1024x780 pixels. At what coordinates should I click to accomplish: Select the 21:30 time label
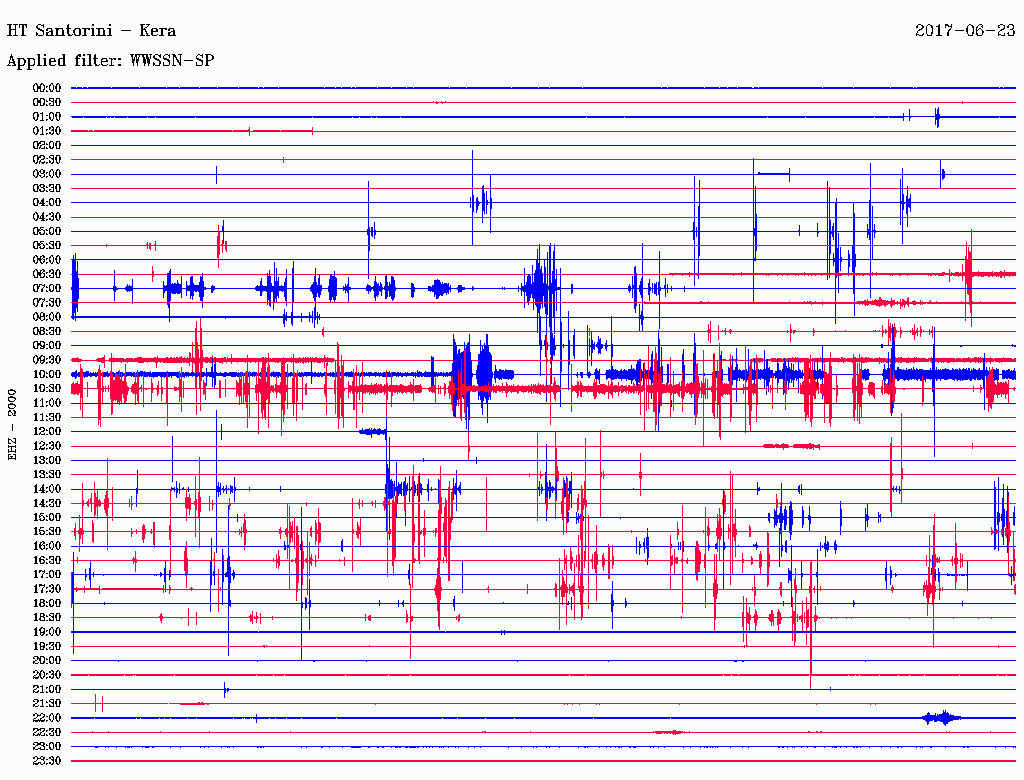[47, 704]
